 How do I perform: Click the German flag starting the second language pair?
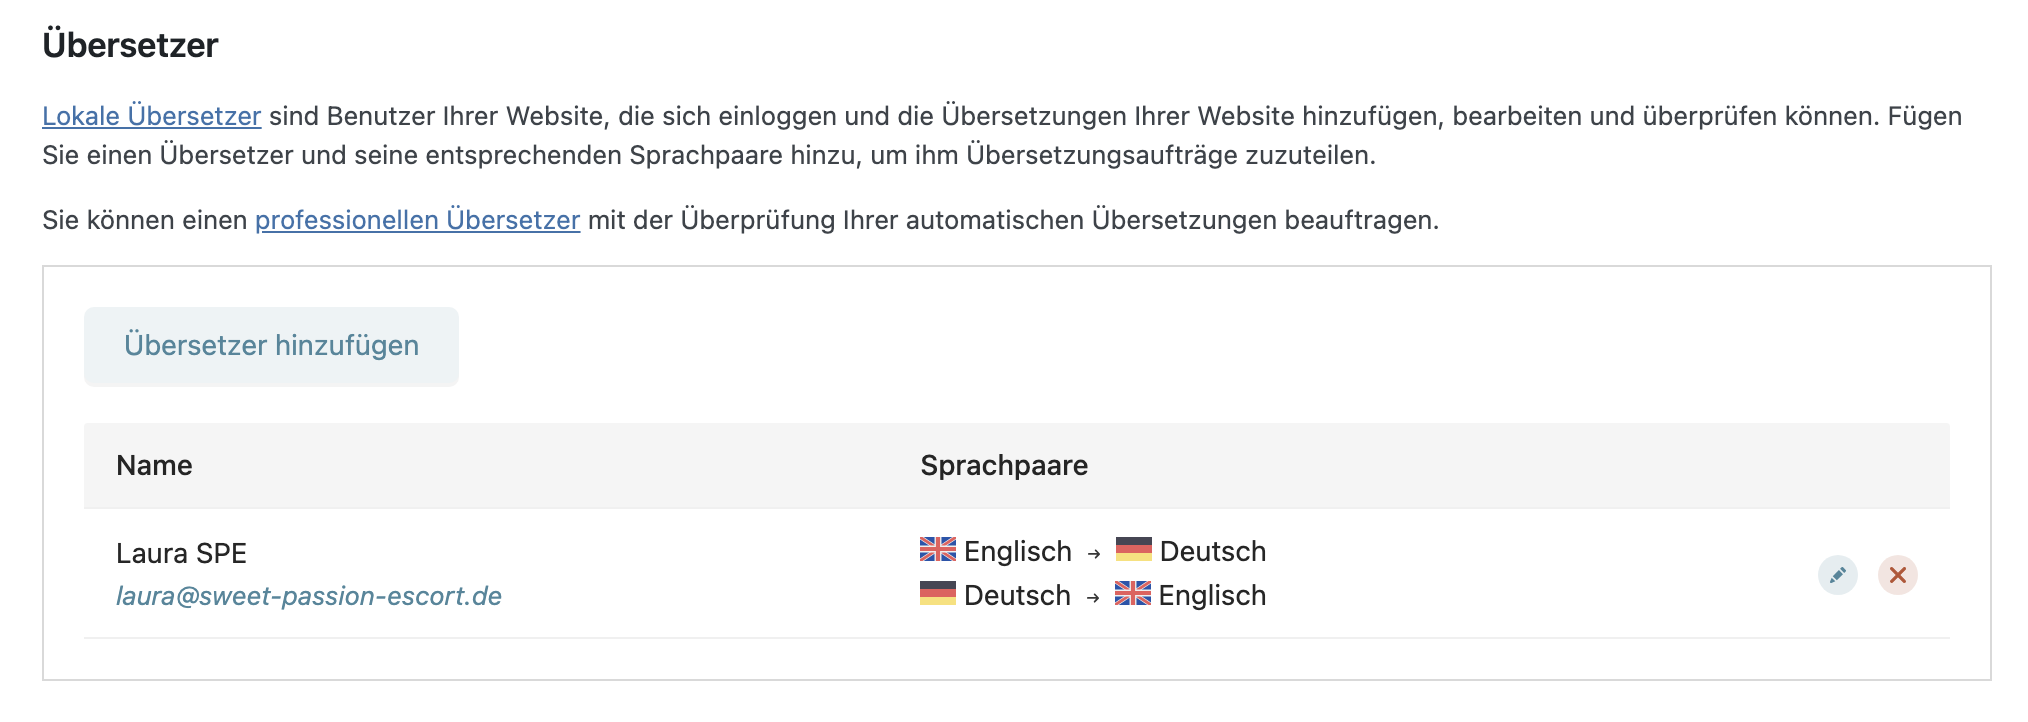(x=938, y=593)
